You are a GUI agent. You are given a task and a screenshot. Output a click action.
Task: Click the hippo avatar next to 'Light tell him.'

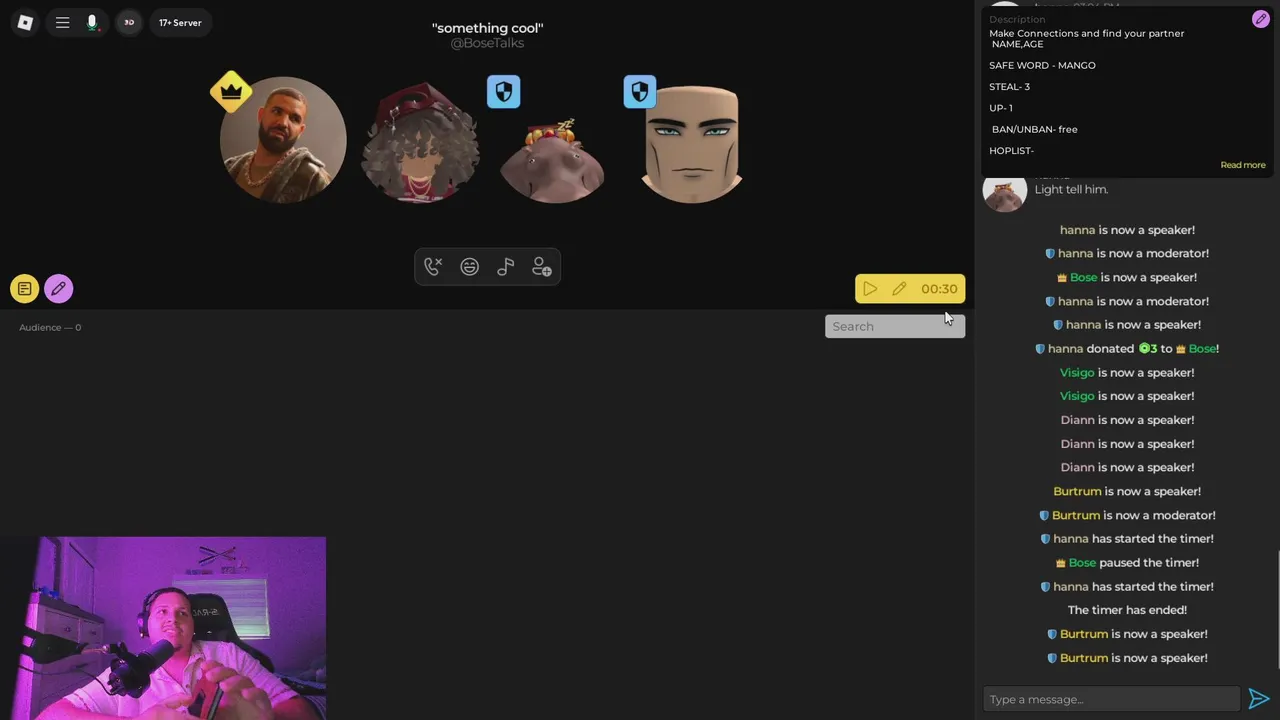1004,191
